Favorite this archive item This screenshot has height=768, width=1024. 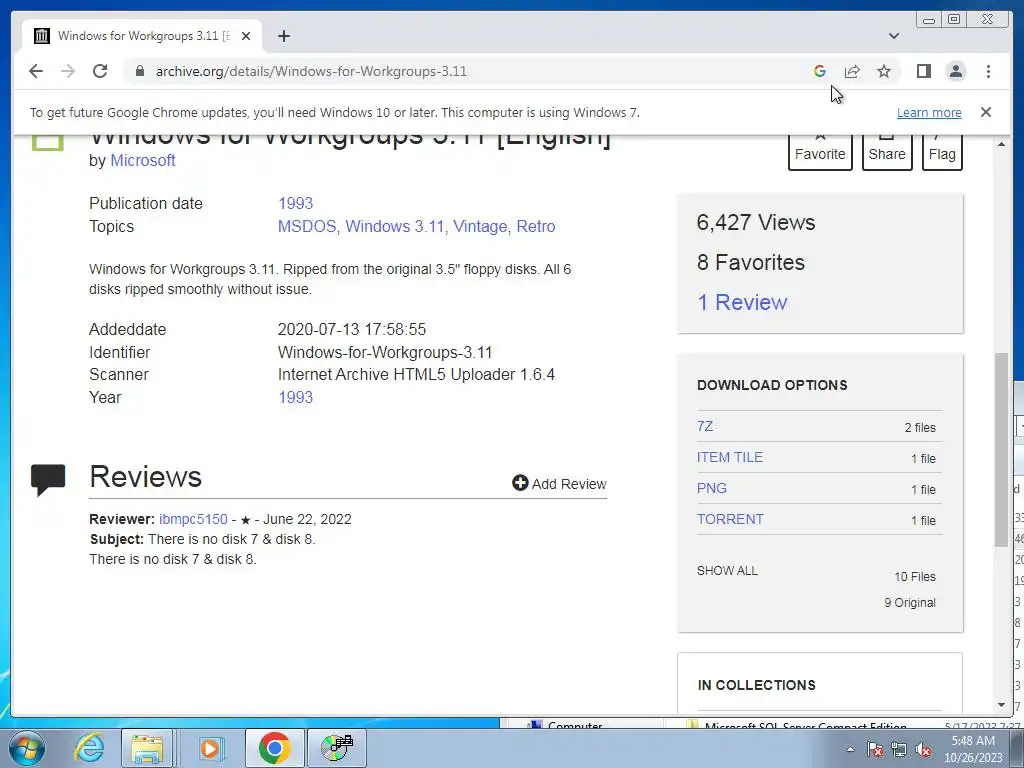[x=820, y=152]
